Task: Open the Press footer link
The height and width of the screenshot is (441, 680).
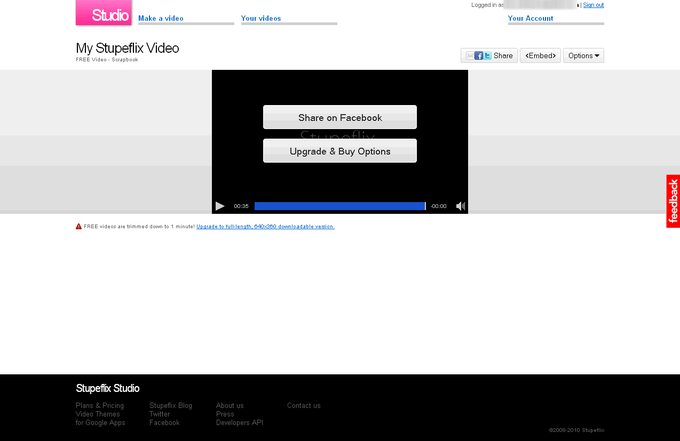Action: tap(225, 414)
